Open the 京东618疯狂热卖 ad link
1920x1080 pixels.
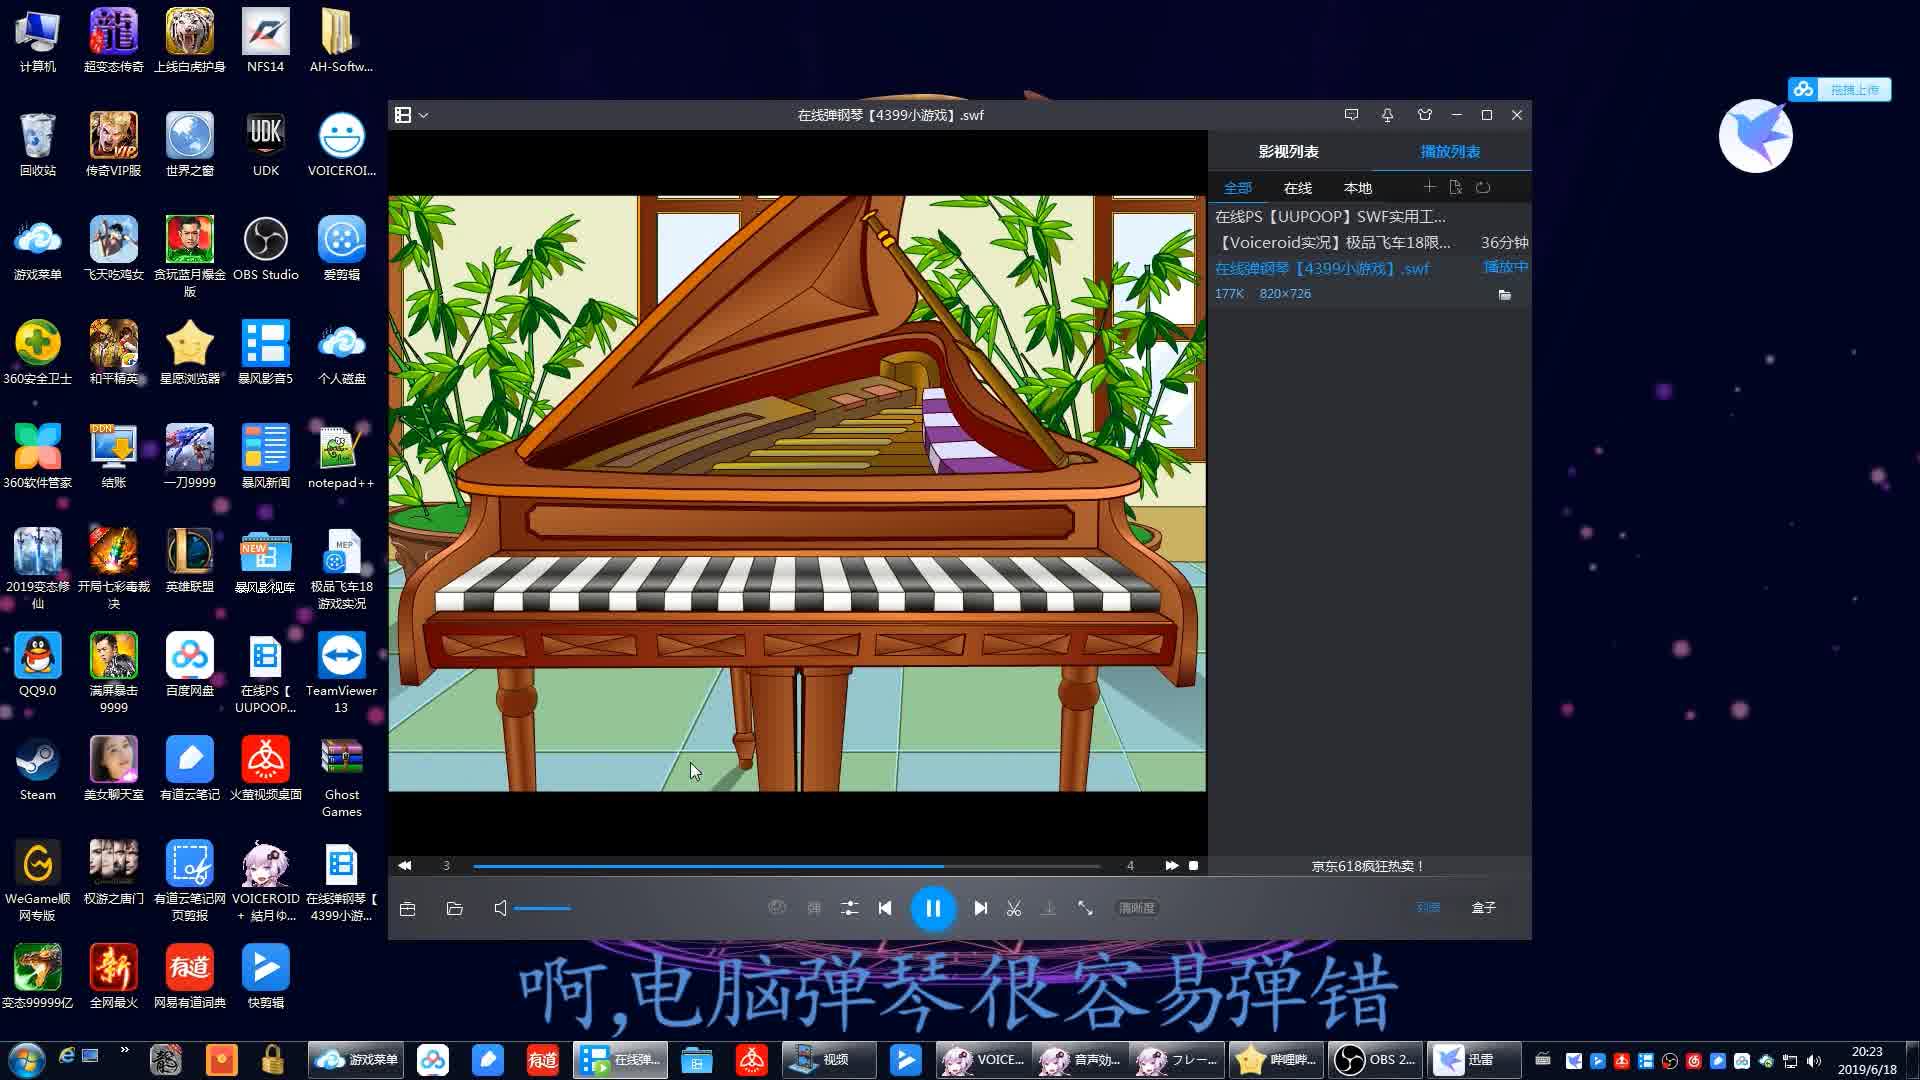point(1367,866)
